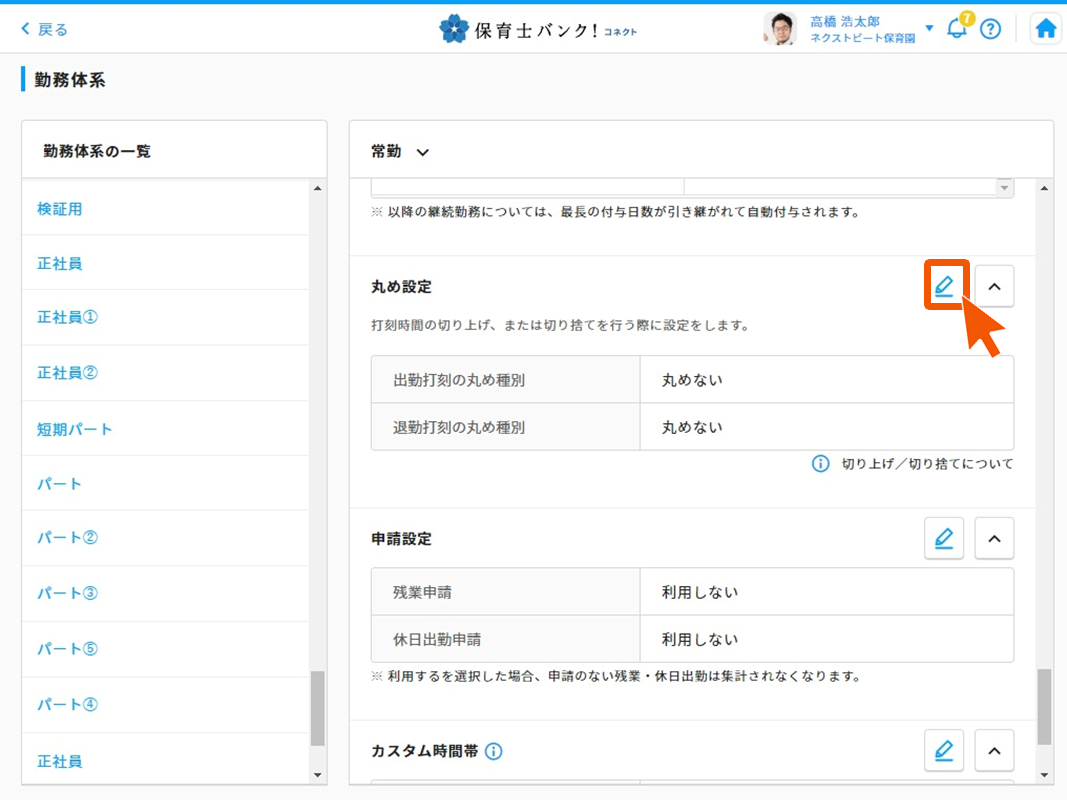Open the 常勤 work type dropdown

point(400,152)
